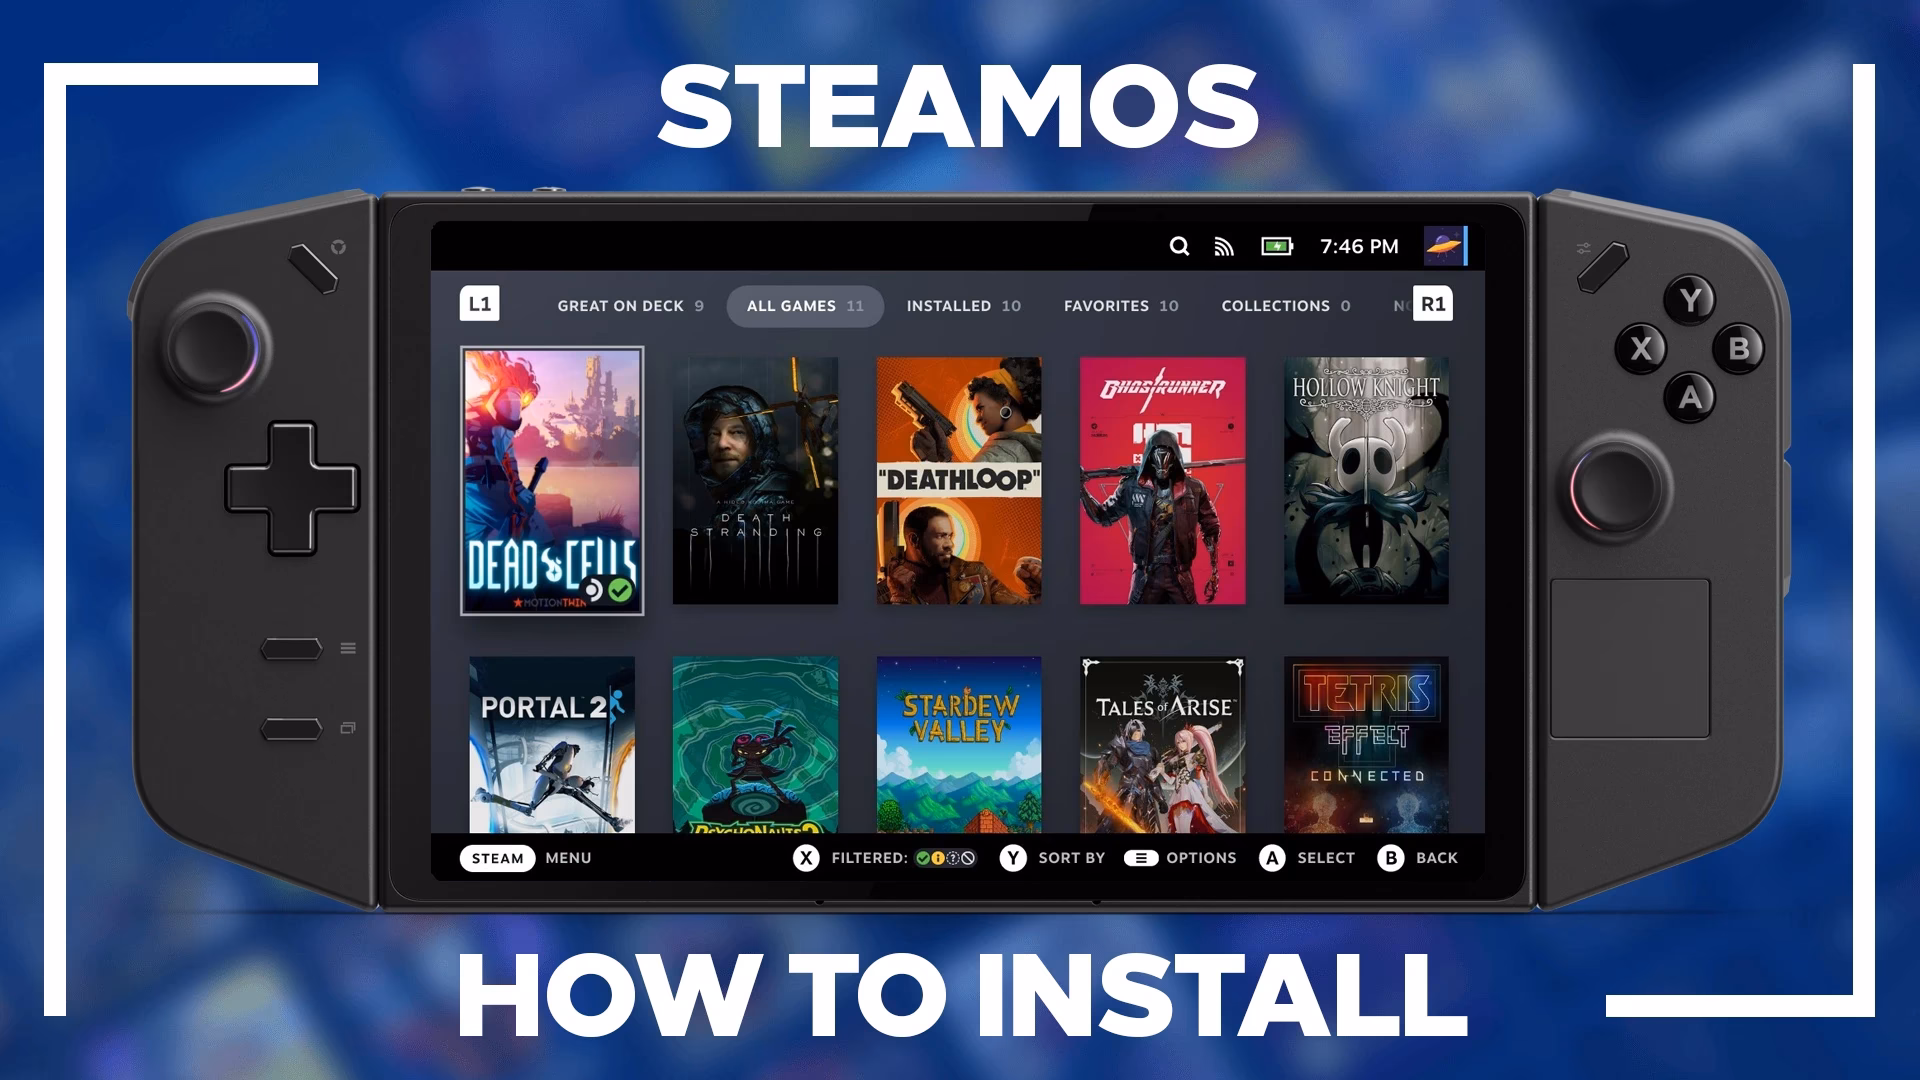Click the R1 shoulder button glyph
1920x1080 pixels.
tap(1433, 304)
